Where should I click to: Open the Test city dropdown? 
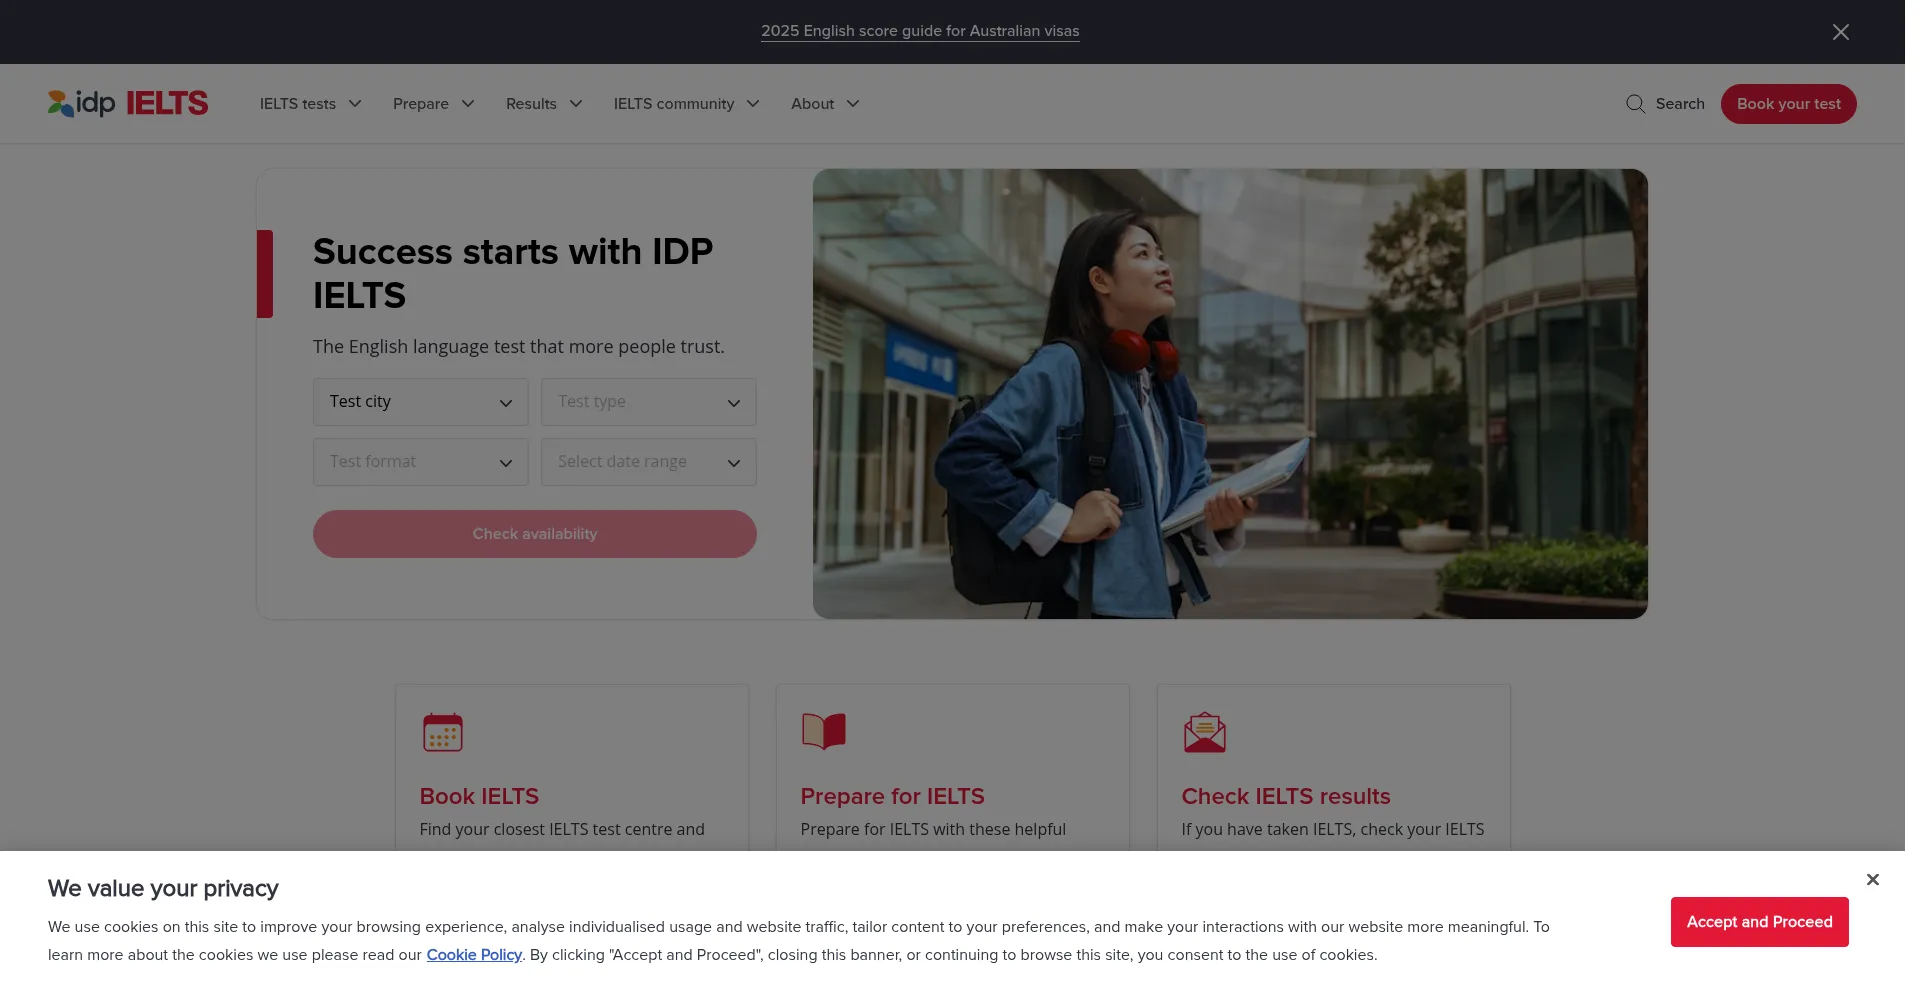(420, 402)
